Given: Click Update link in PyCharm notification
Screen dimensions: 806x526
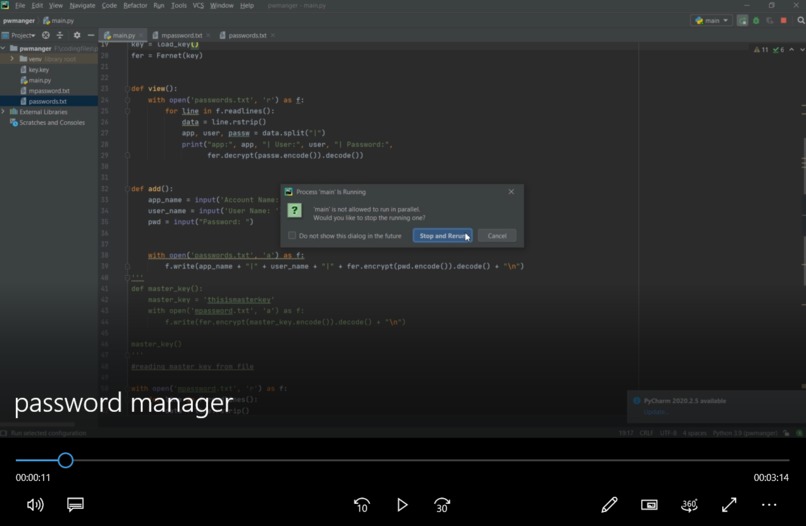Looking at the screenshot, I should 654,412.
